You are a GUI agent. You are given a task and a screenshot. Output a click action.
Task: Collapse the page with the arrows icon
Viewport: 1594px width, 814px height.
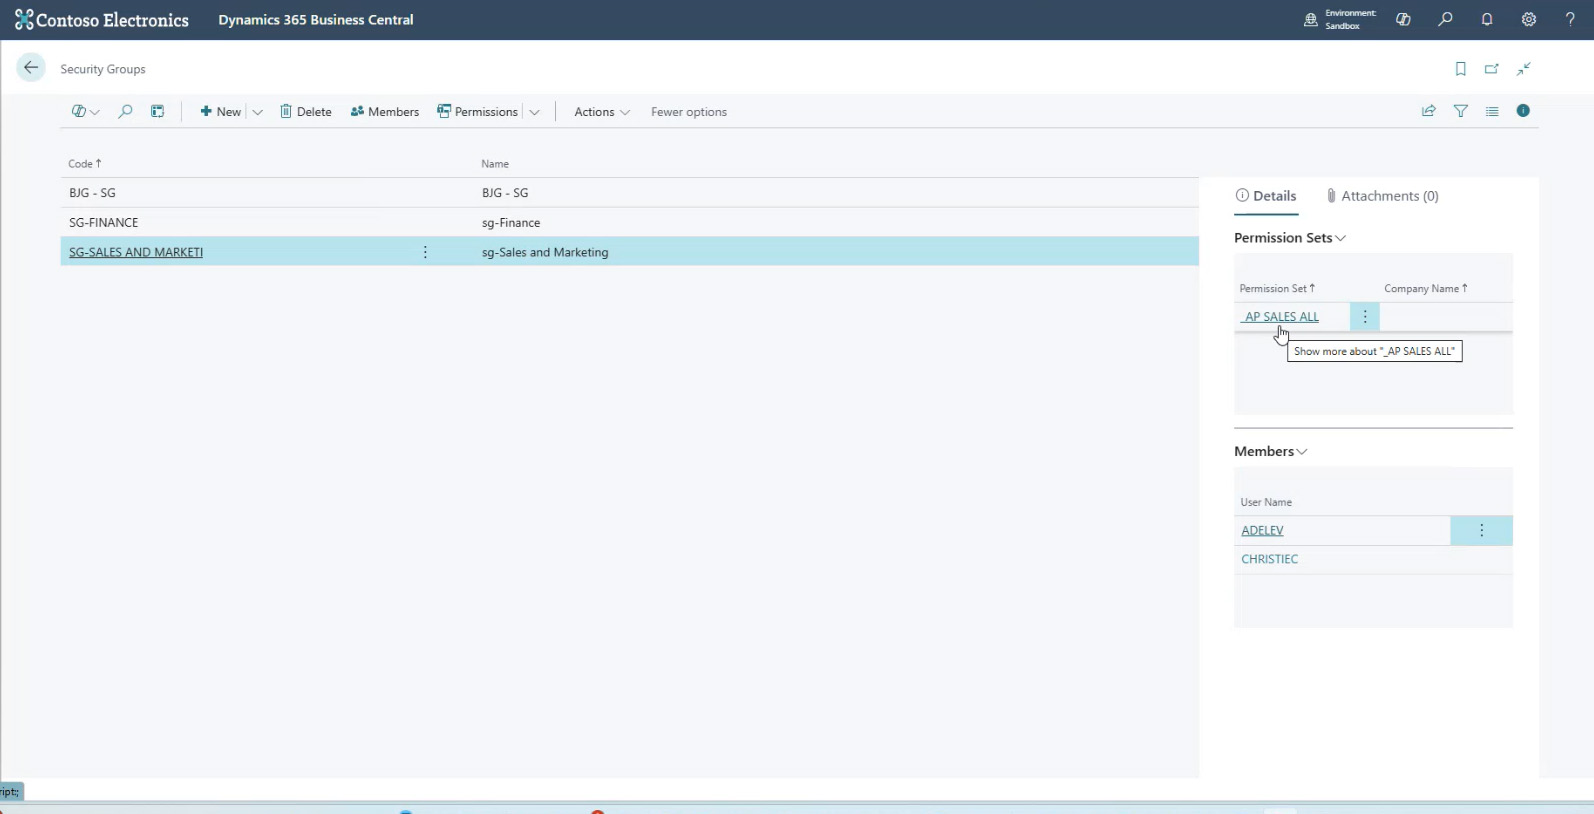point(1524,69)
